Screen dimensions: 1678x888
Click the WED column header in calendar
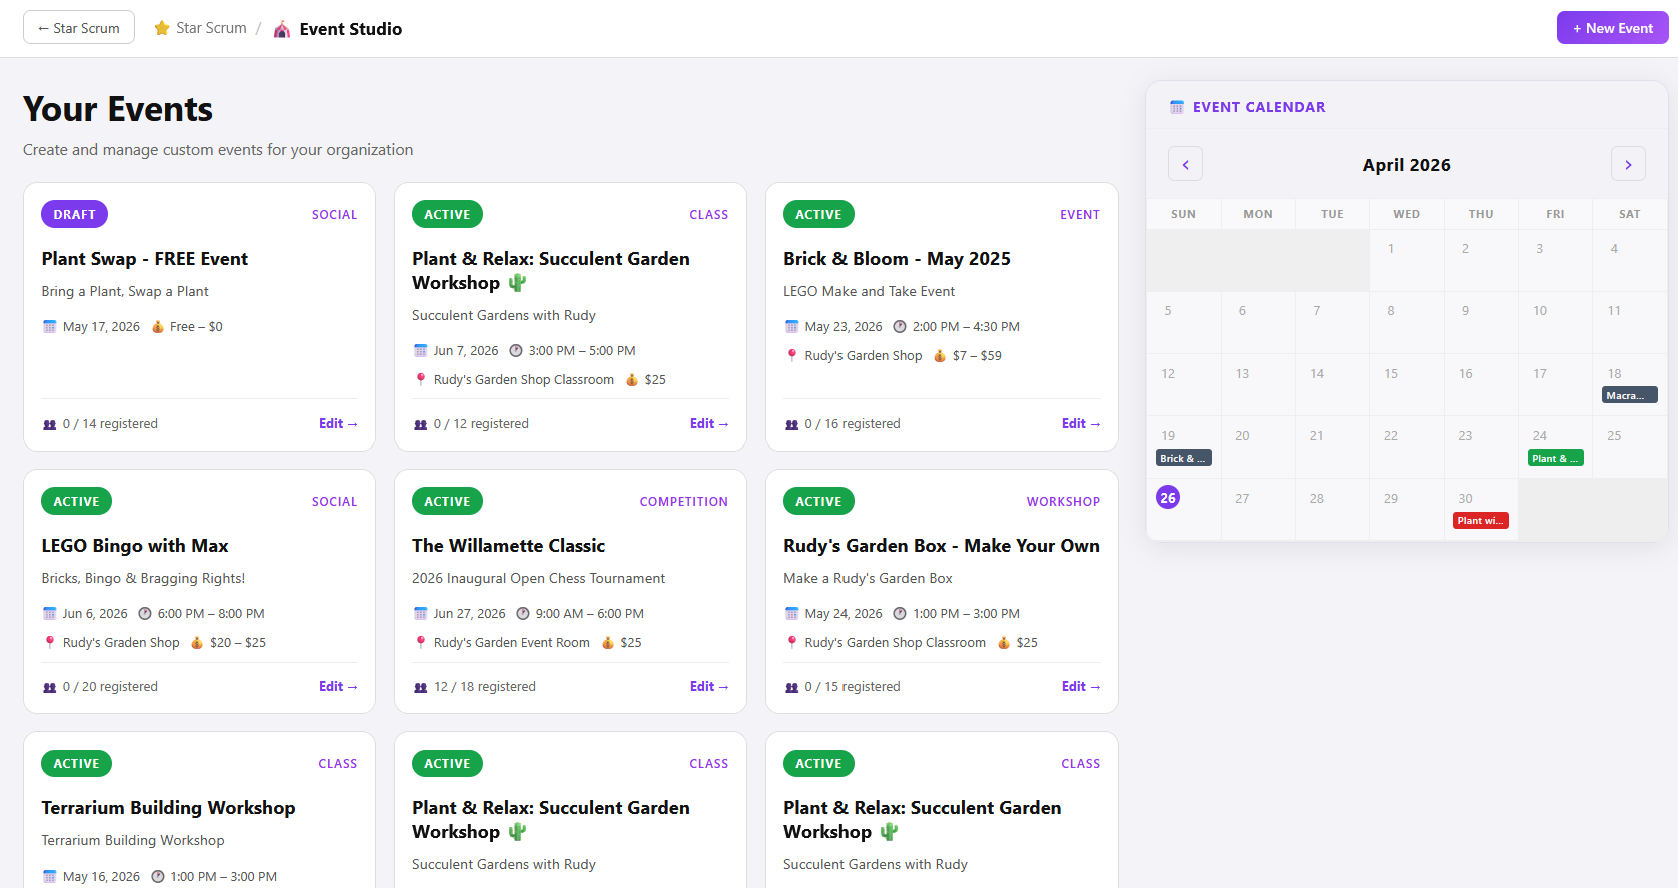click(x=1406, y=214)
